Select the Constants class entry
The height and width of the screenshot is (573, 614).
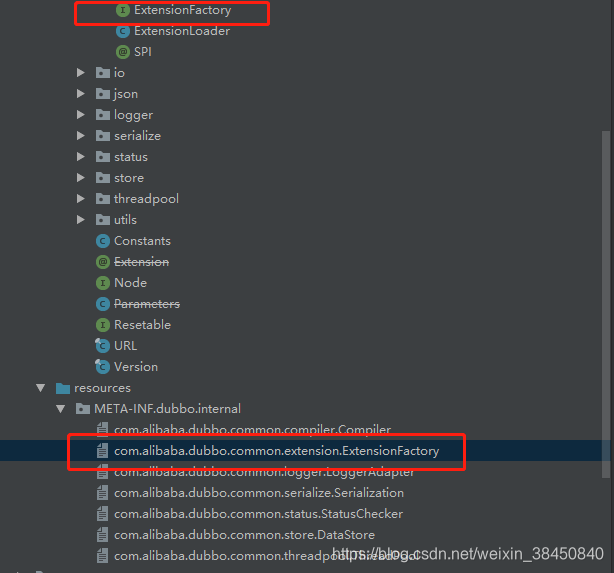pyautogui.click(x=143, y=241)
